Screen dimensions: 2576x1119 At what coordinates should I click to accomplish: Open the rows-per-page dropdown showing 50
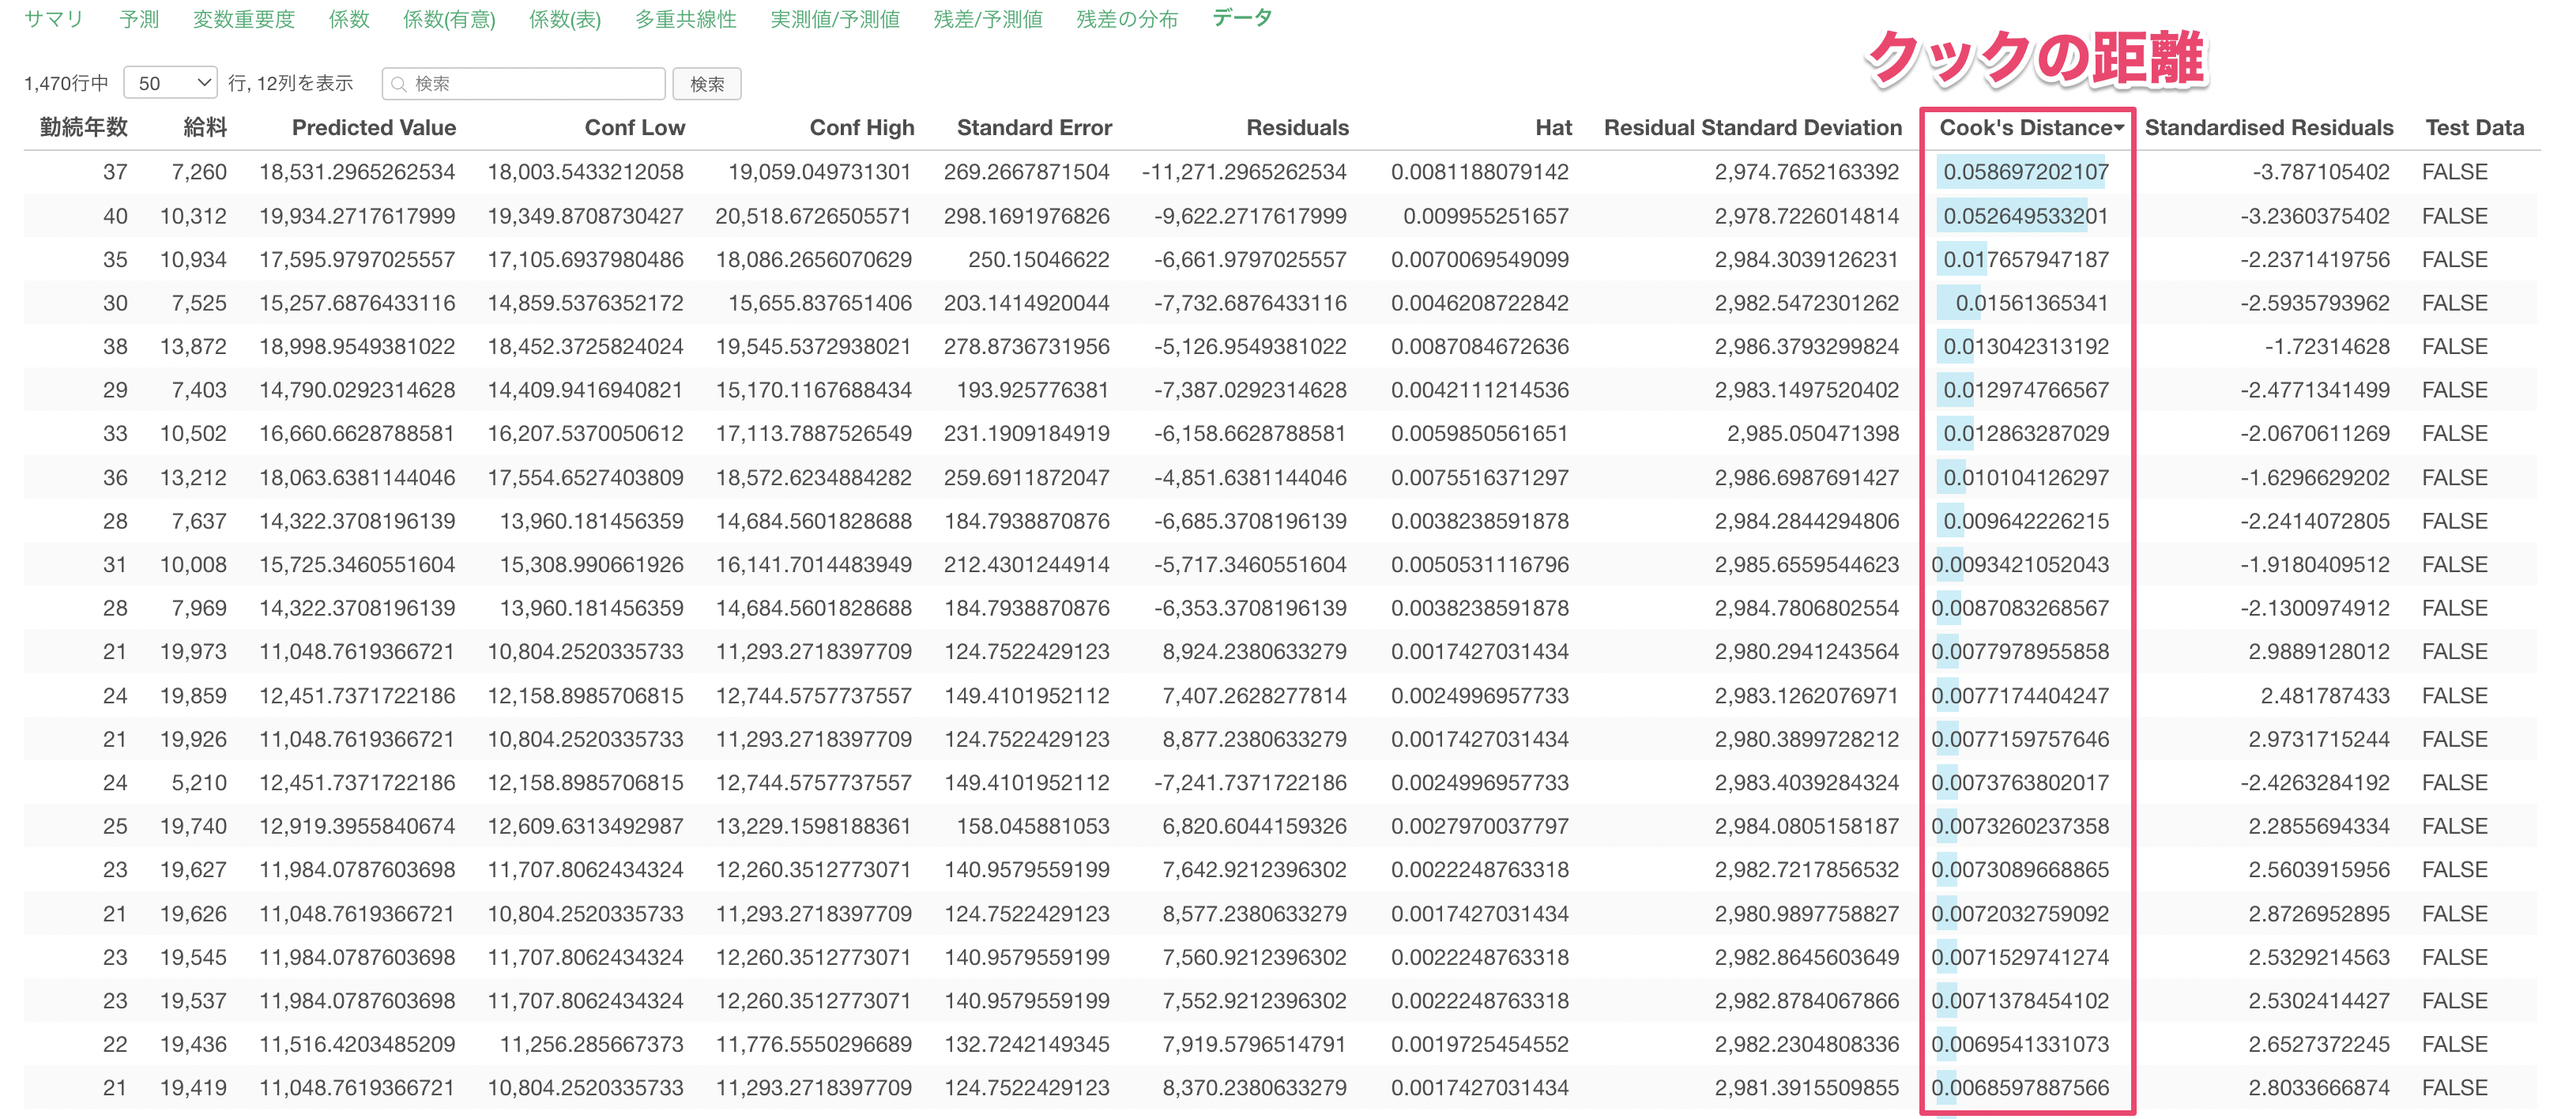[x=171, y=83]
